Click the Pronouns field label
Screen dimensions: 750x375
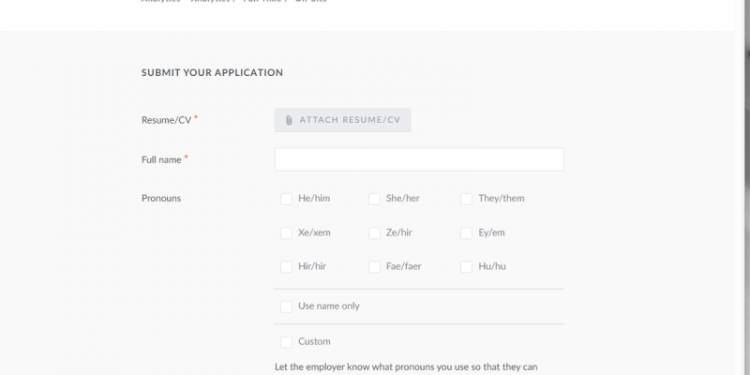[x=161, y=199]
